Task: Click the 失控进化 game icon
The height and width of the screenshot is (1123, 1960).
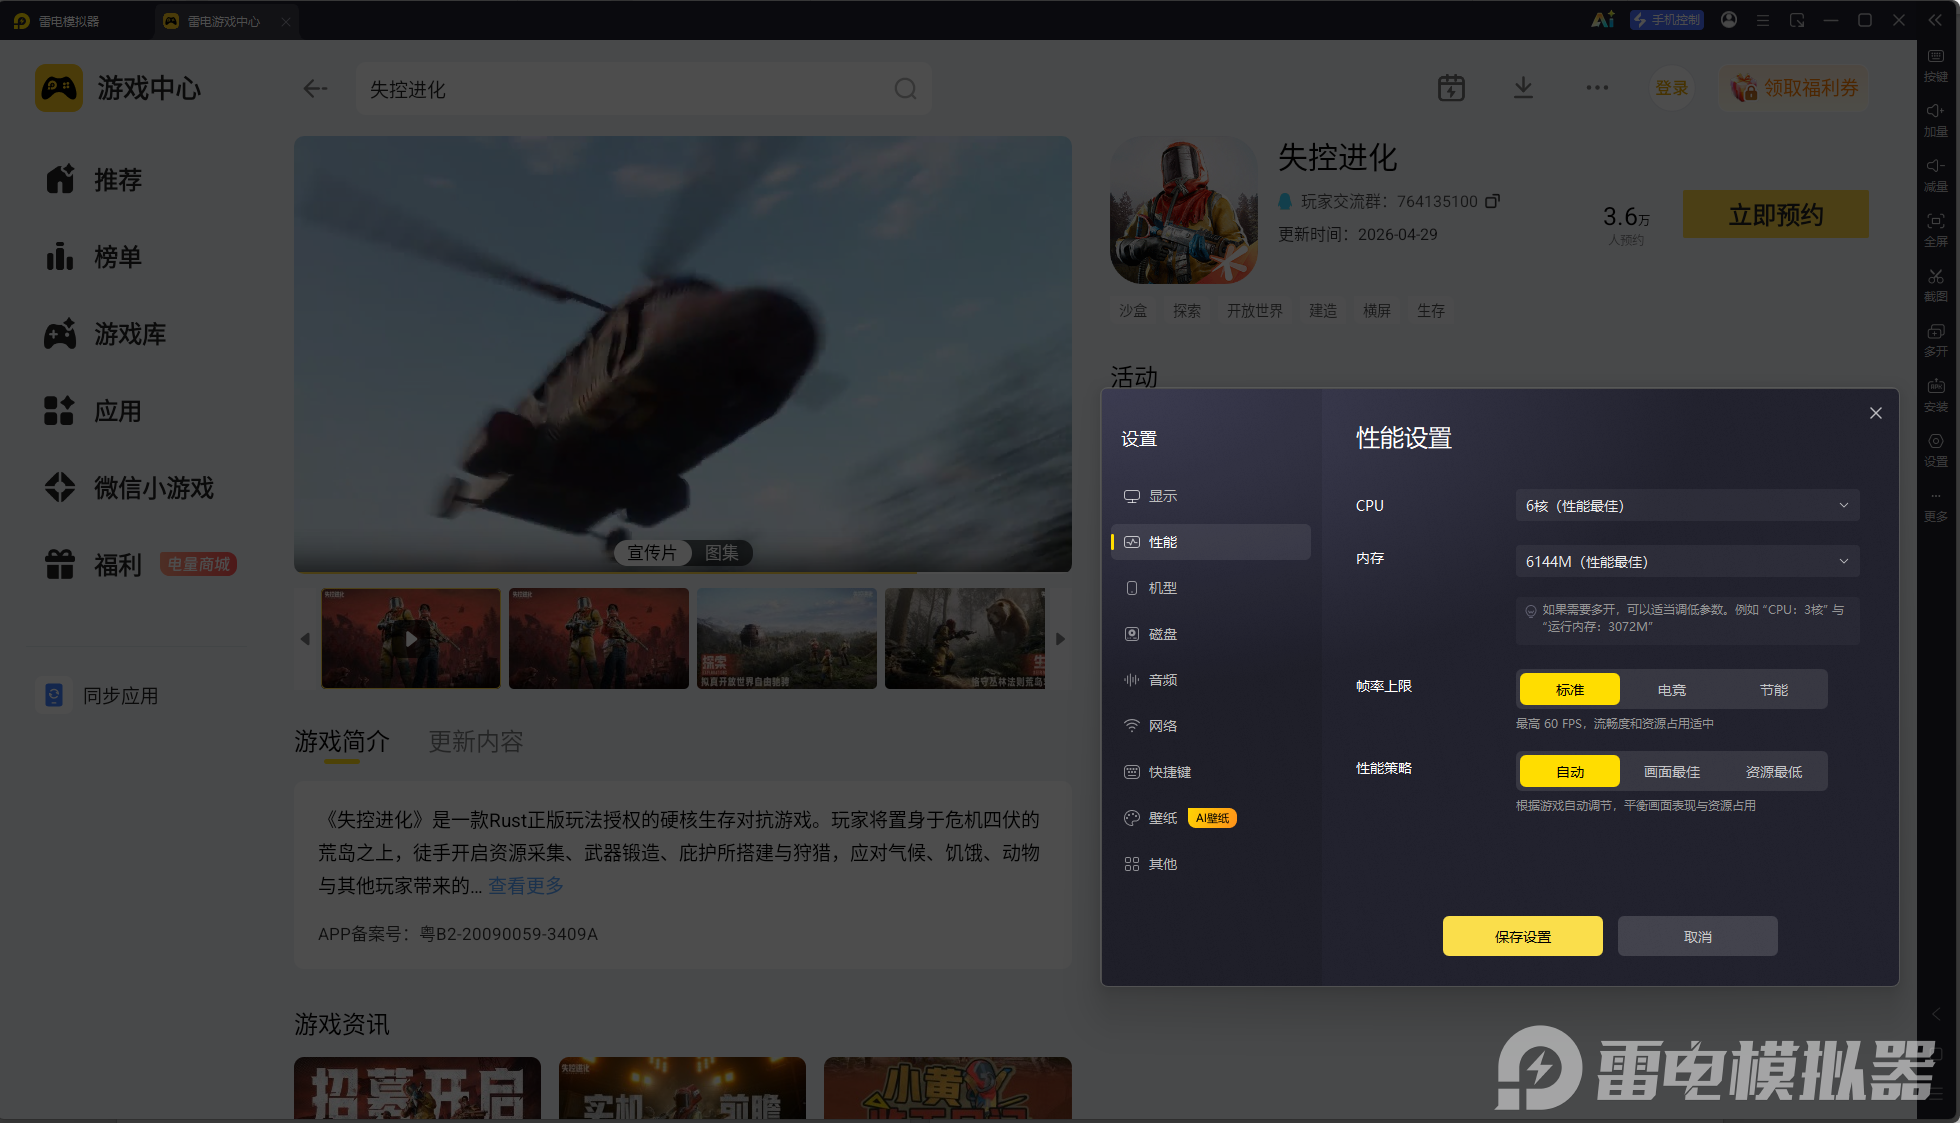Action: pyautogui.click(x=1184, y=210)
